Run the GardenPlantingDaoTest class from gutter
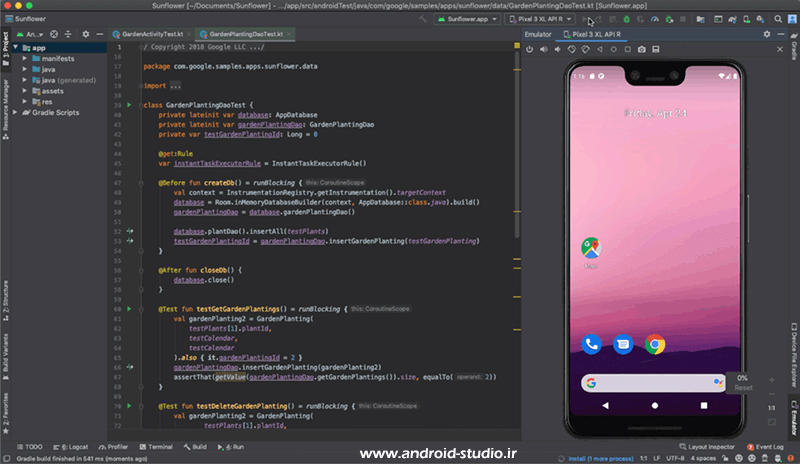The width and height of the screenshot is (800, 464). click(x=129, y=104)
